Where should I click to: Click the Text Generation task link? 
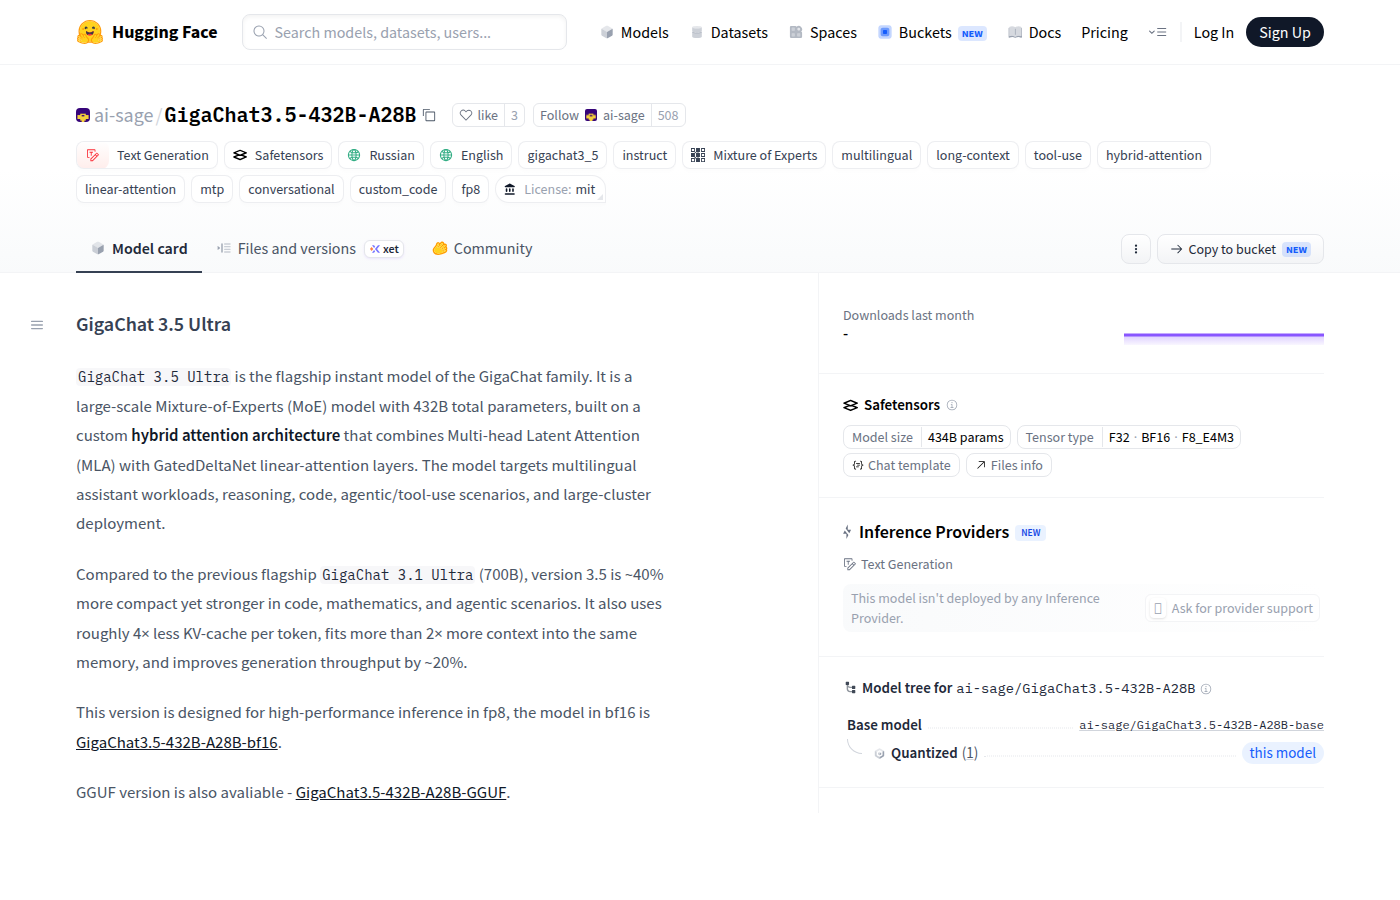pos(898,564)
